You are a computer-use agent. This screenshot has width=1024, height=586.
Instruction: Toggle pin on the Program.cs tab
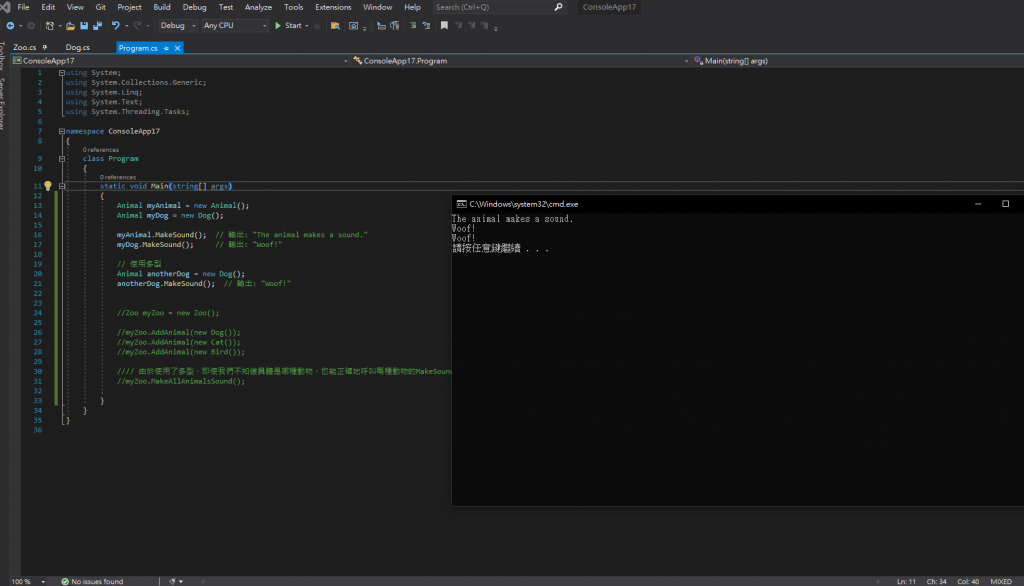point(166,48)
